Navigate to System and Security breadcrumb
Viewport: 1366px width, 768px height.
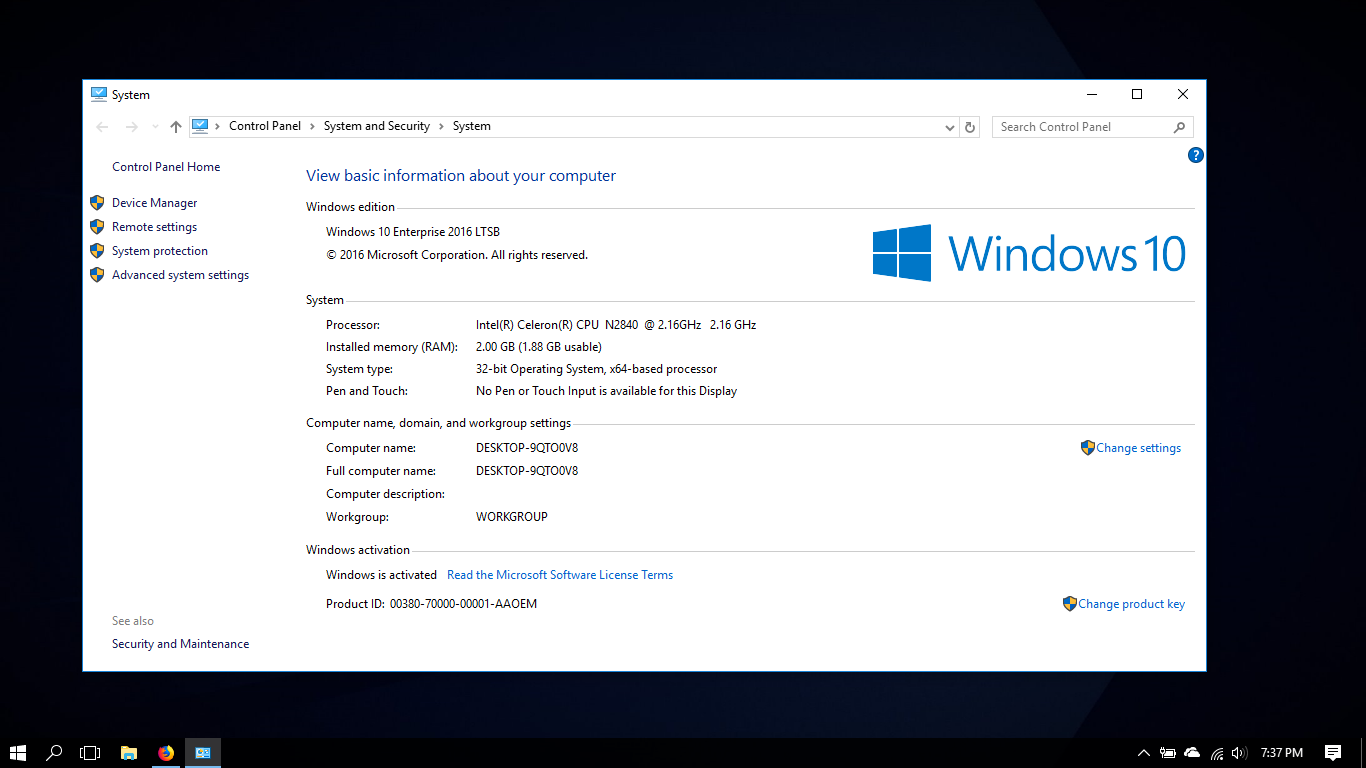(x=377, y=126)
